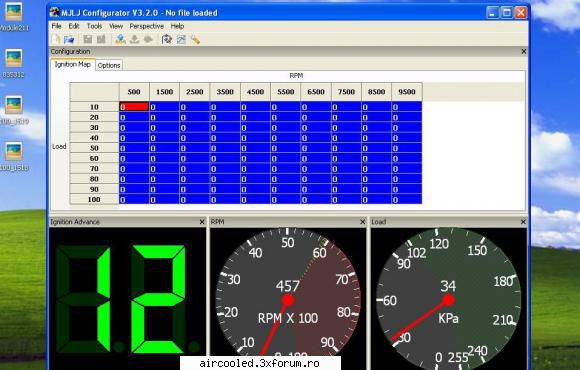Image resolution: width=580 pixels, height=370 pixels.
Task: Select the cell at load 60, 3500 RPM
Action: (x=225, y=158)
